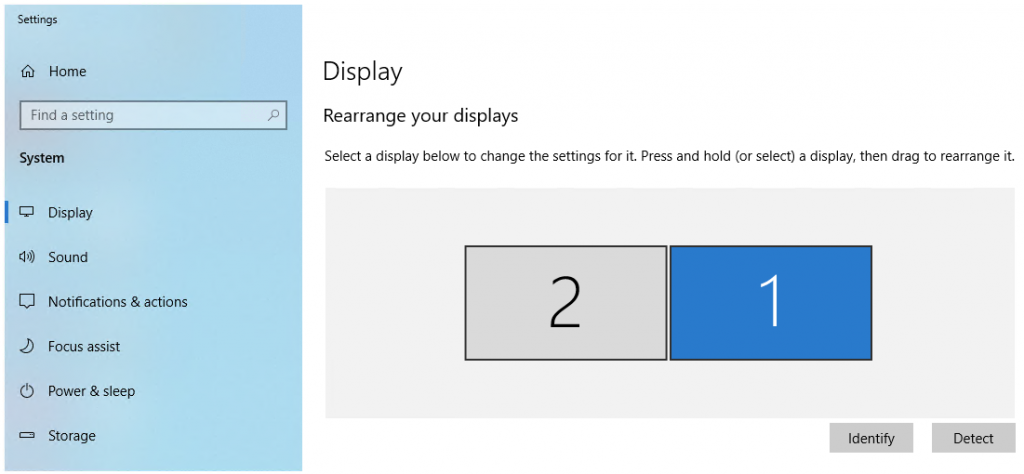
Task: Open Notifications & actions text label
Action: [117, 302]
